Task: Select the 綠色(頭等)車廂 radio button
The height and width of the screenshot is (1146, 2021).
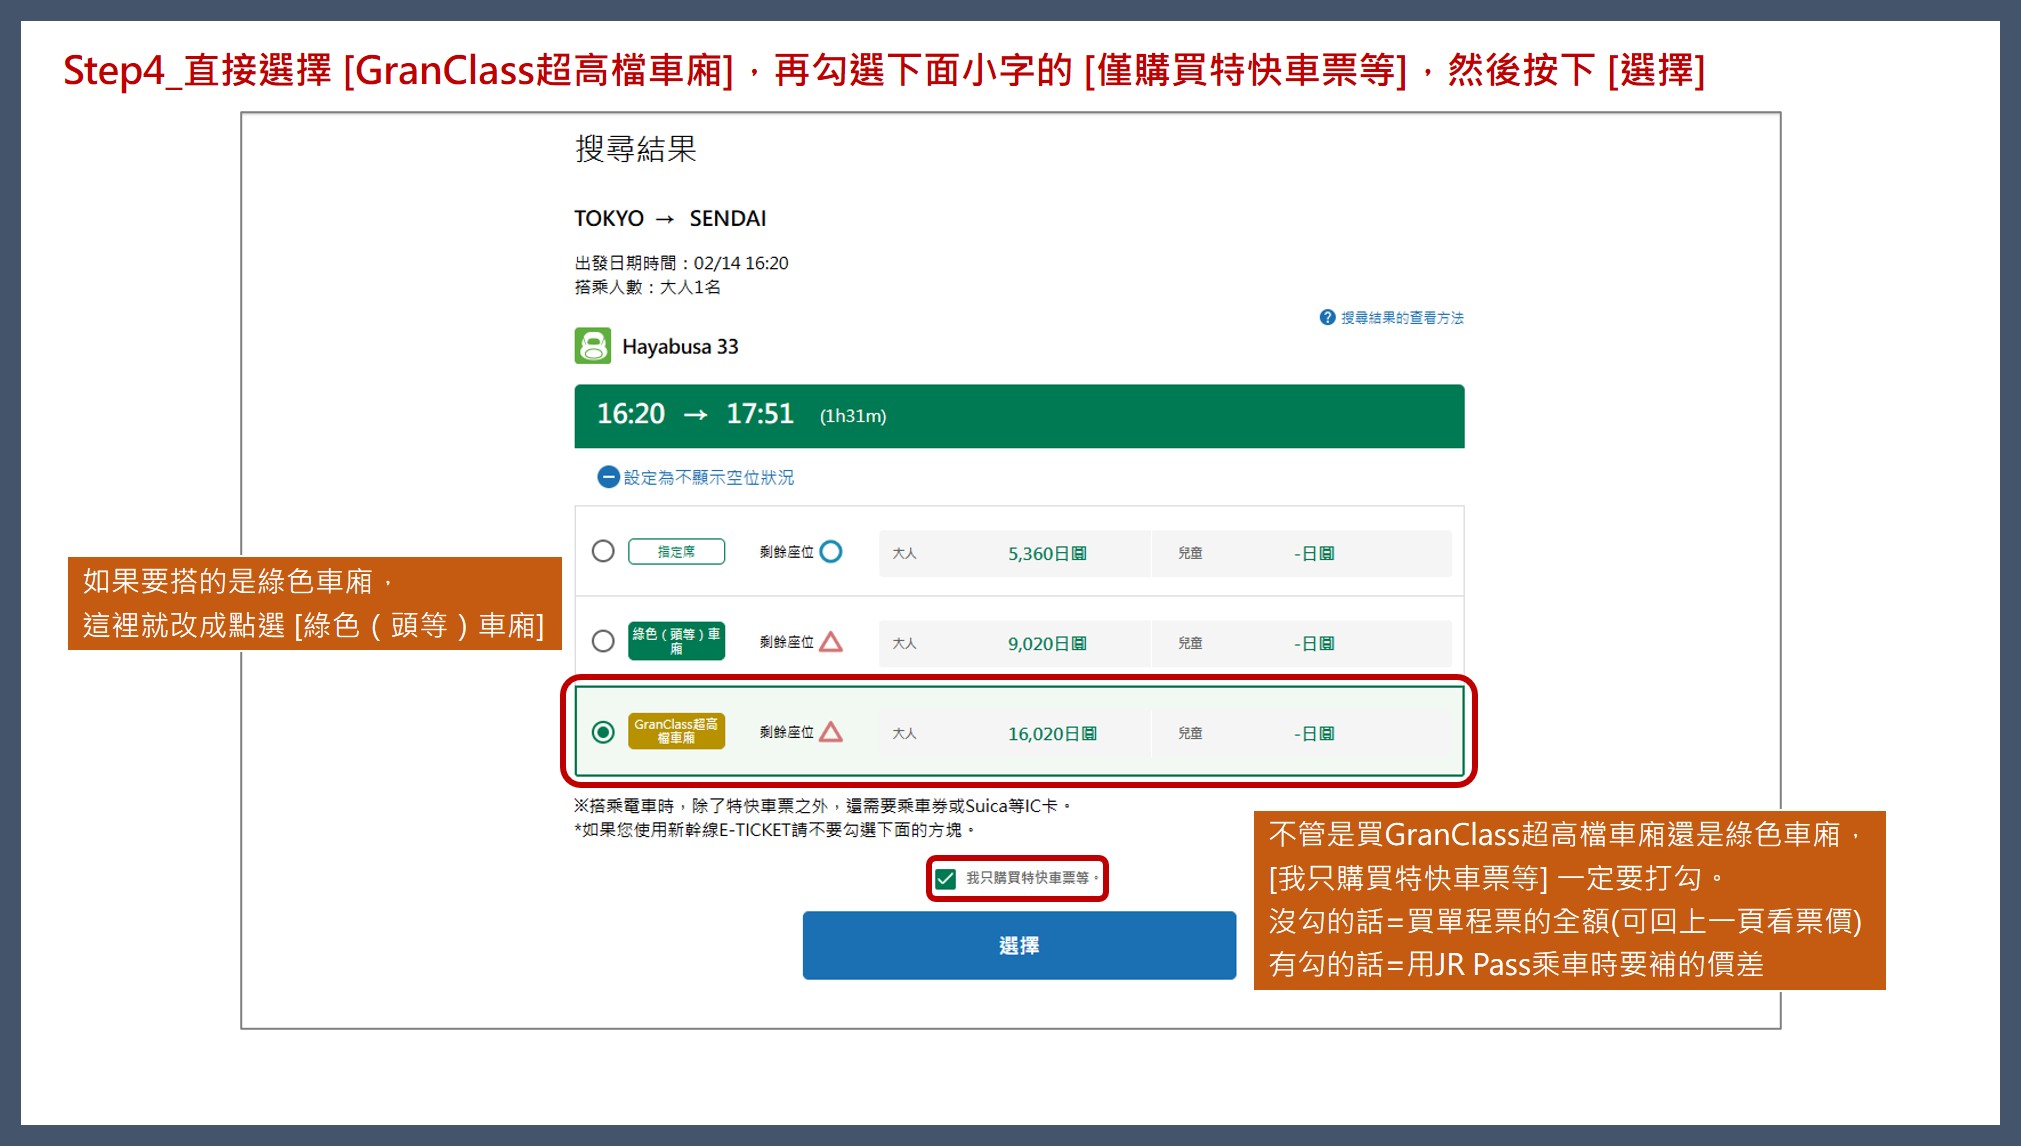Action: 603,641
